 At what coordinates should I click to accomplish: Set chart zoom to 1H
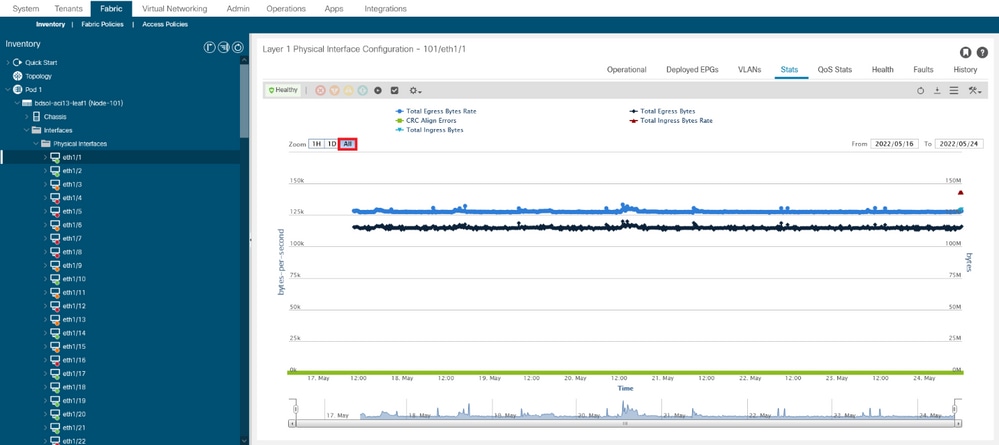315,144
